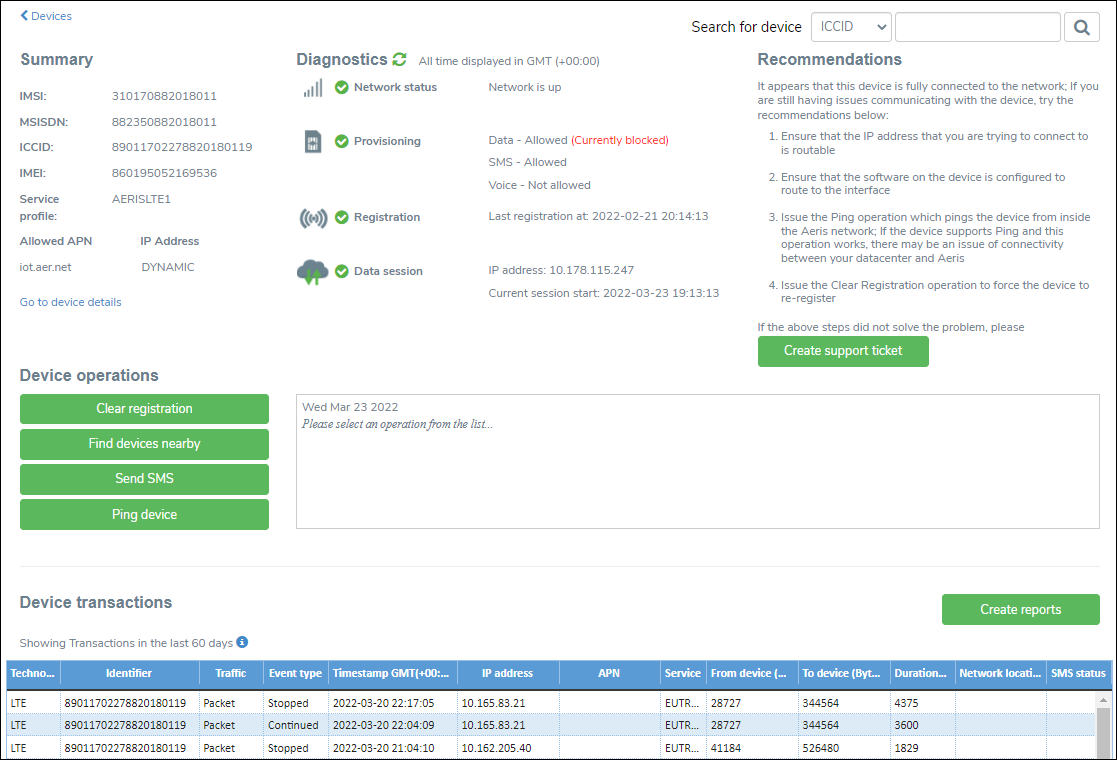Click the Send SMS button
The image size is (1117, 760).
click(145, 479)
